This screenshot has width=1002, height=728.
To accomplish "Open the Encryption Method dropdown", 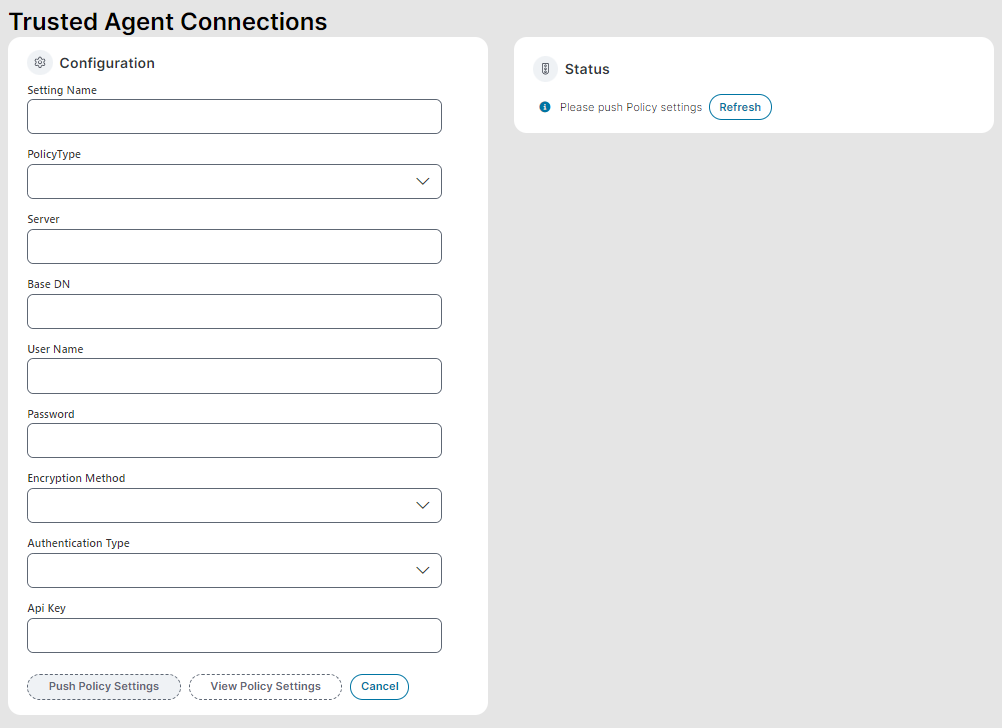I will tap(234, 505).
